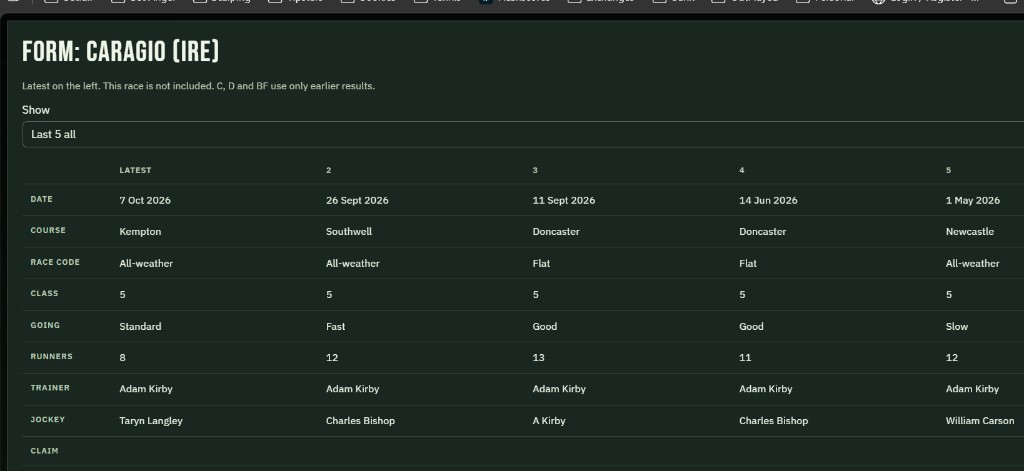This screenshot has width=1024, height=471.
Task: Click the Slow going value
Action: pos(957,327)
